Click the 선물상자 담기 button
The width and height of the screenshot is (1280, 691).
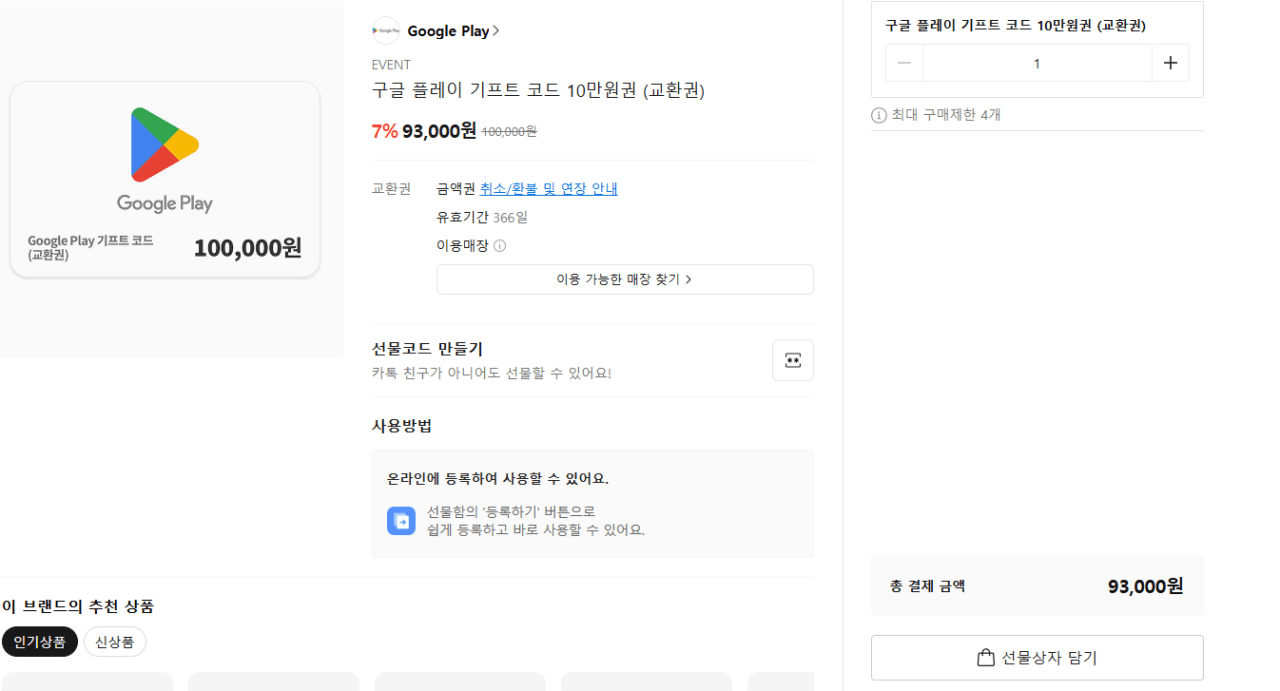[x=1037, y=657]
